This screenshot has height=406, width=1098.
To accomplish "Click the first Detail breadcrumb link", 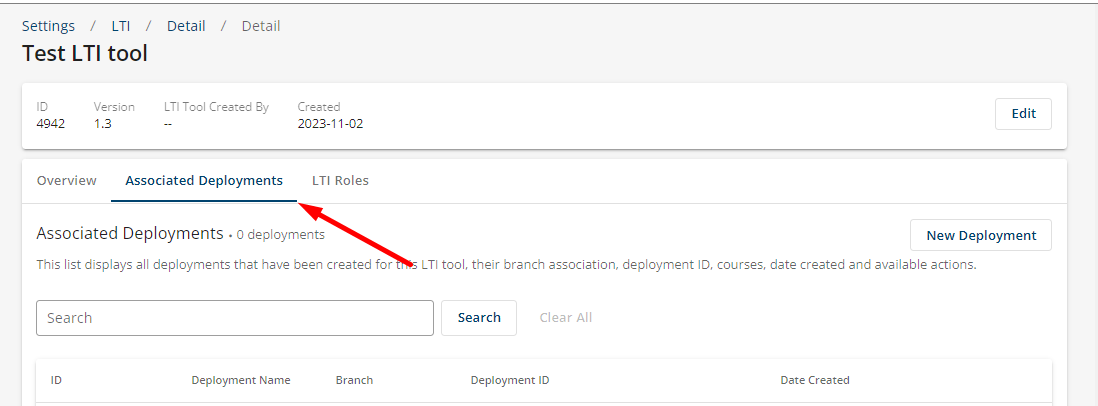I will pos(186,26).
